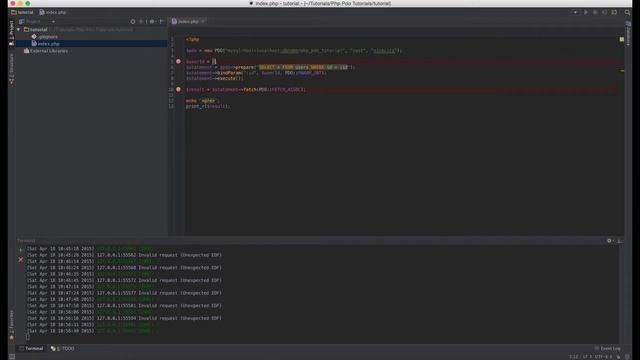
Task: Close the index.php editor tab
Action: pos(203,21)
